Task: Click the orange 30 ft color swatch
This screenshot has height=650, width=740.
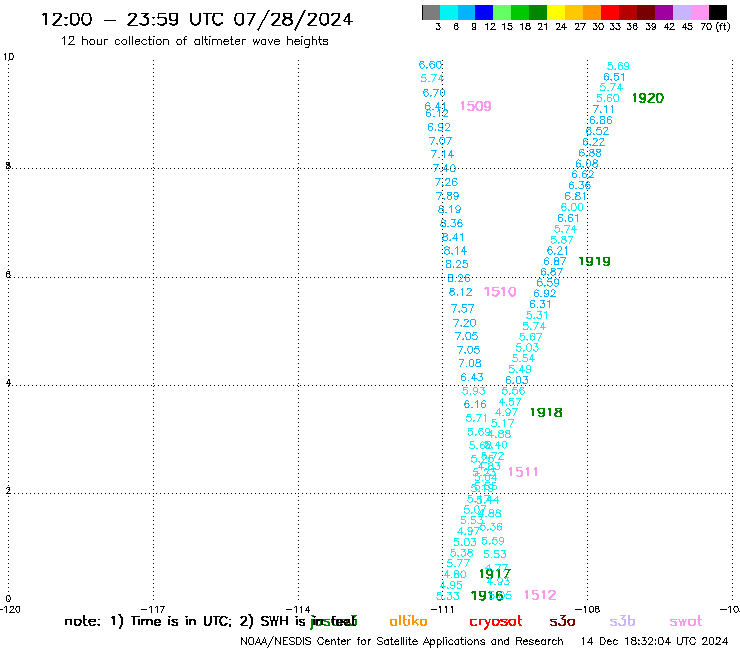Action: pyautogui.click(x=592, y=12)
